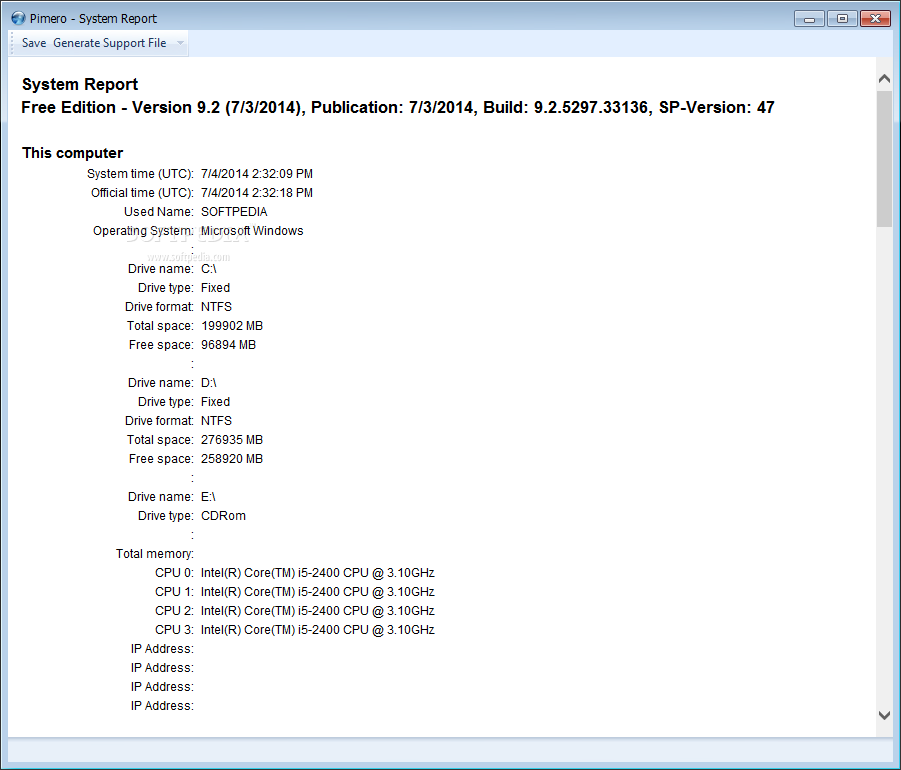Screen dimensions: 901x770
Task: Click total space 276935 MB
Action: pos(232,440)
